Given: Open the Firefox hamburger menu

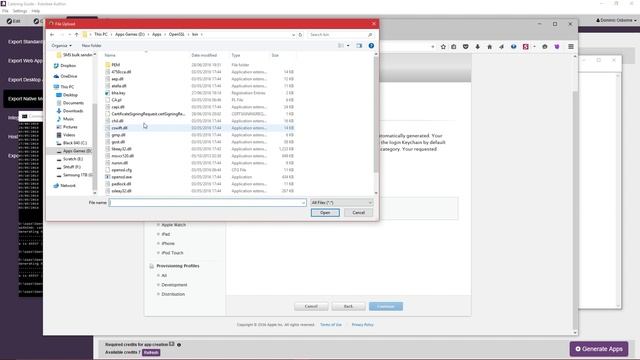Looking at the screenshot, I should coord(571,47).
